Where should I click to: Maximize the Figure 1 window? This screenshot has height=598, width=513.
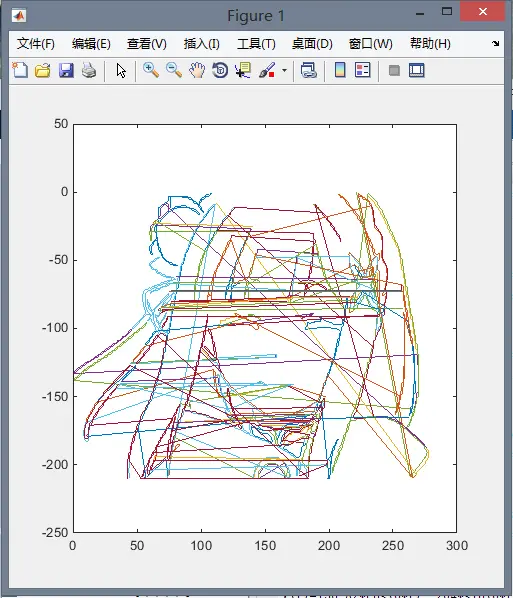[x=447, y=11]
